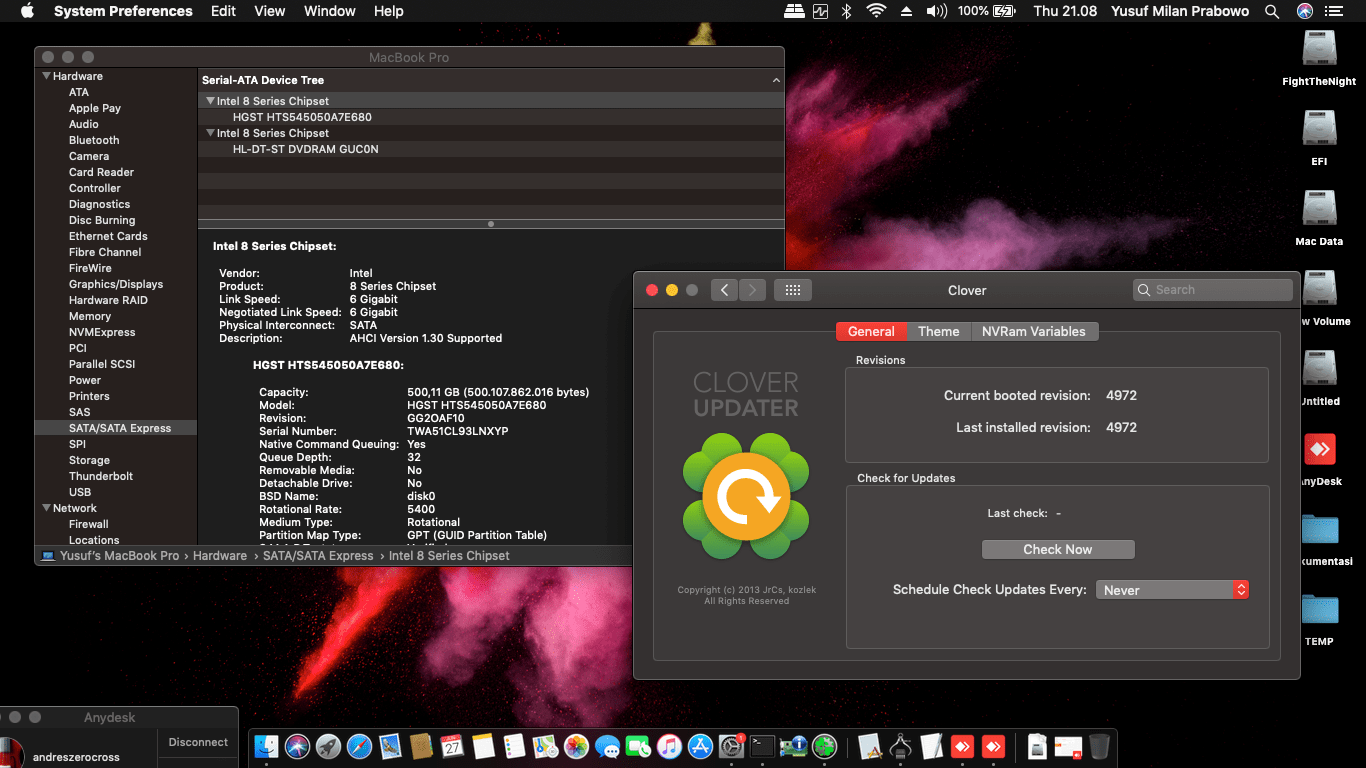Open Trash in dock
The height and width of the screenshot is (768, 1366).
1100,746
